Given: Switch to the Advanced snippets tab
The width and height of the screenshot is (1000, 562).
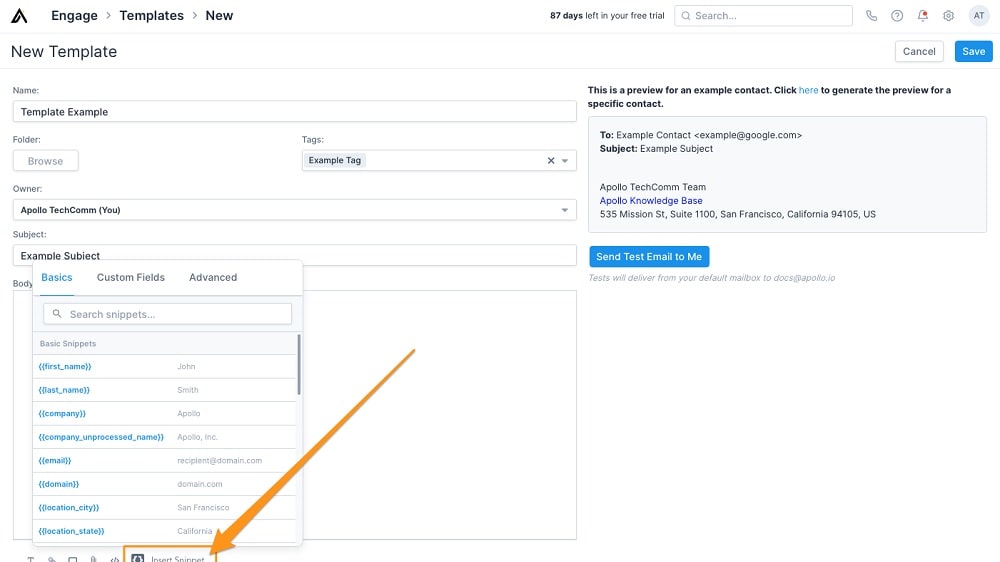Looking at the screenshot, I should (x=213, y=277).
